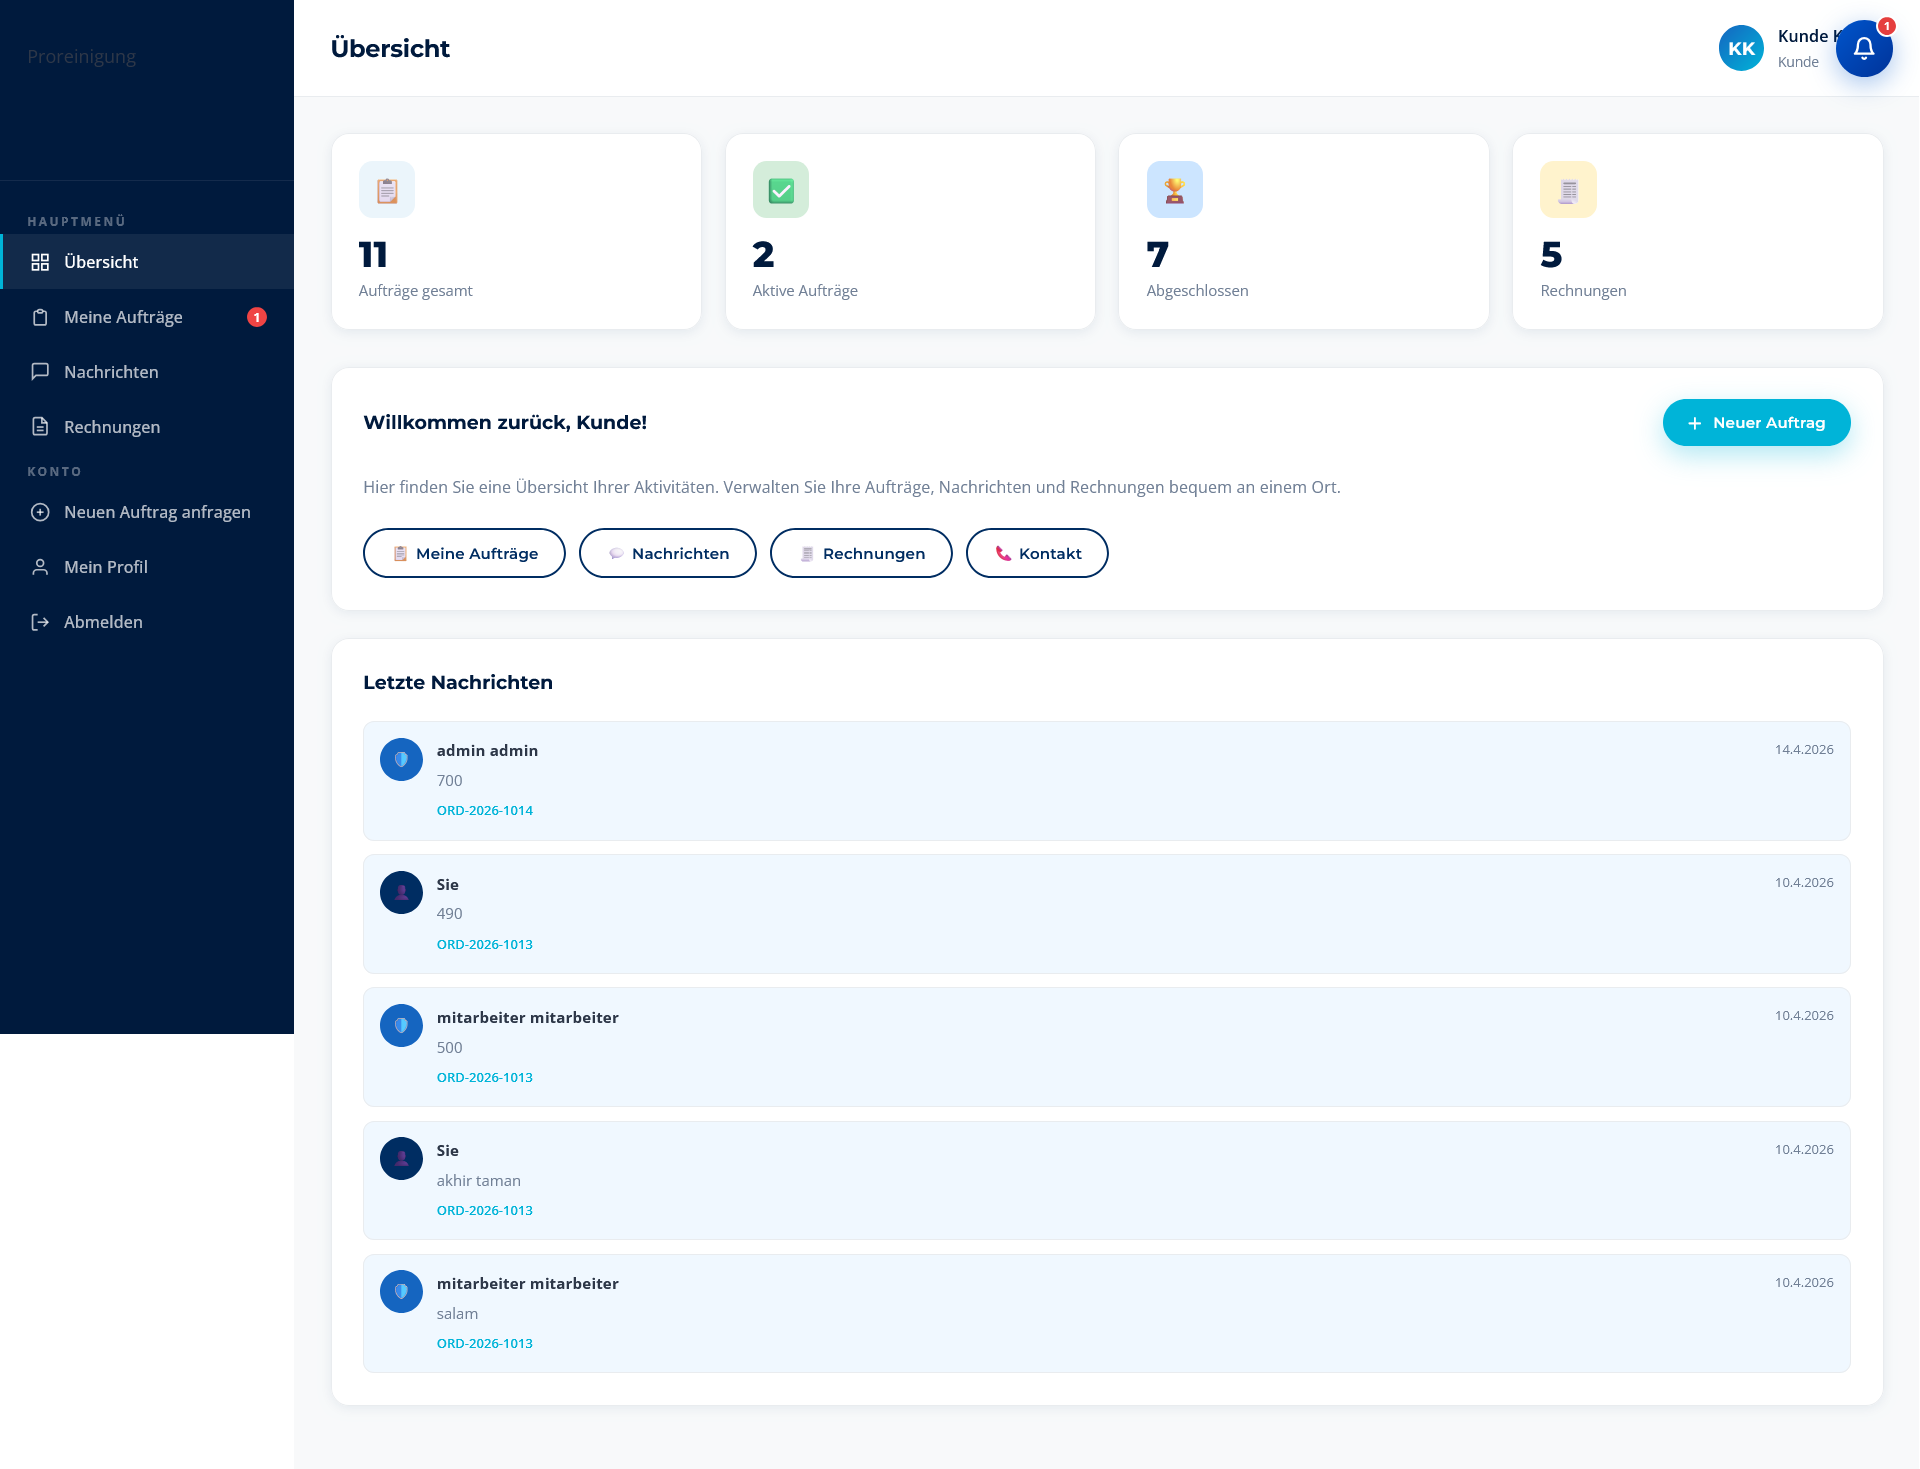Click the shield avatar of the salam message
Screen dimensions: 1920x1469
401,1292
